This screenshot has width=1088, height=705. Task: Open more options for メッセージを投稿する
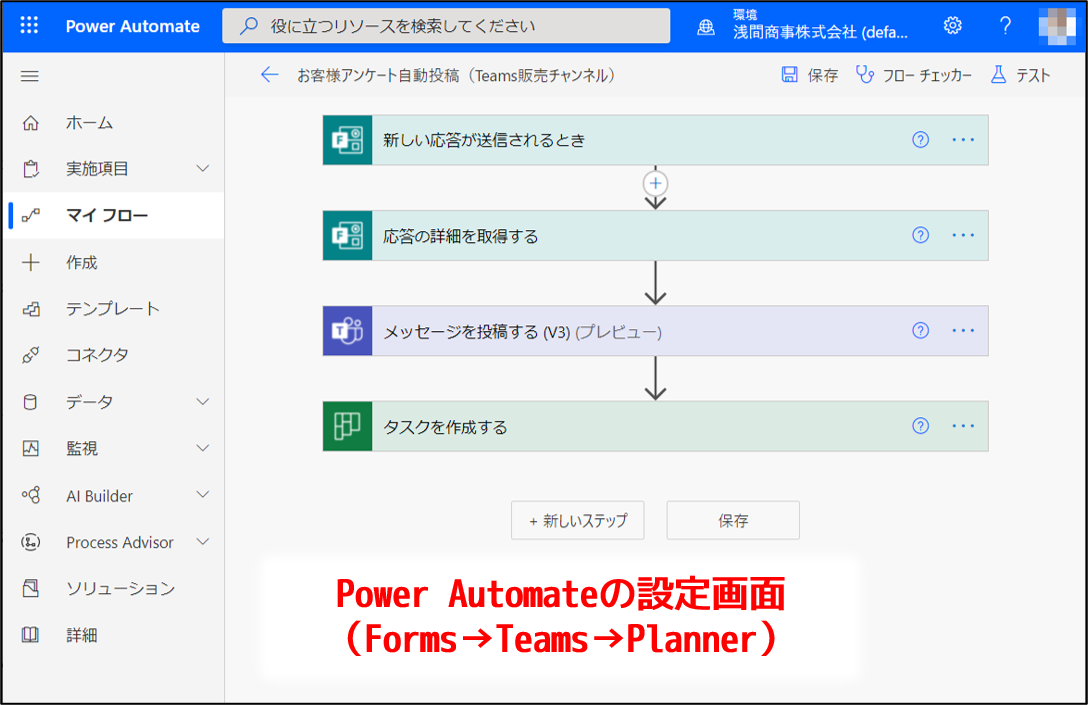coord(963,330)
